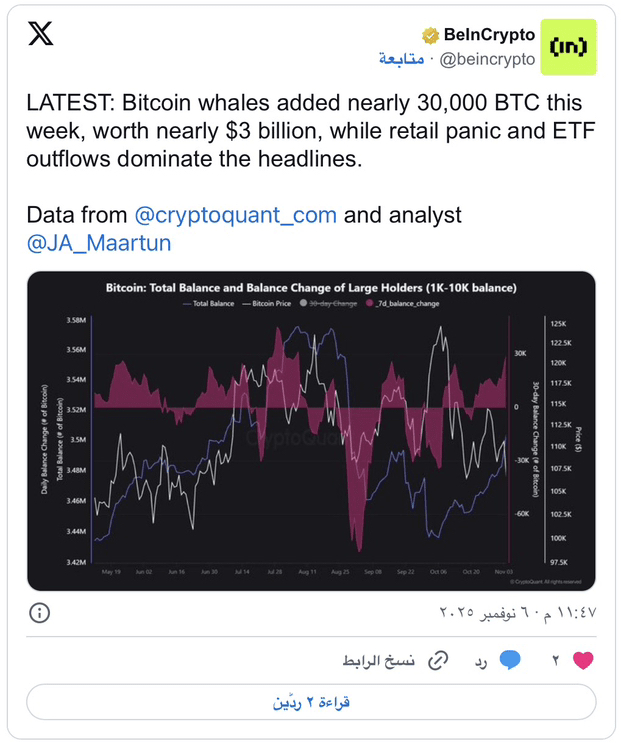Click the blue reply bubble icon
621x747 pixels.
(510, 660)
